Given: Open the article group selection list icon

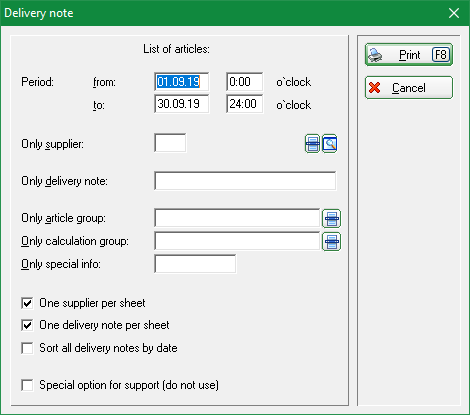Looking at the screenshot, I should 331,218.
